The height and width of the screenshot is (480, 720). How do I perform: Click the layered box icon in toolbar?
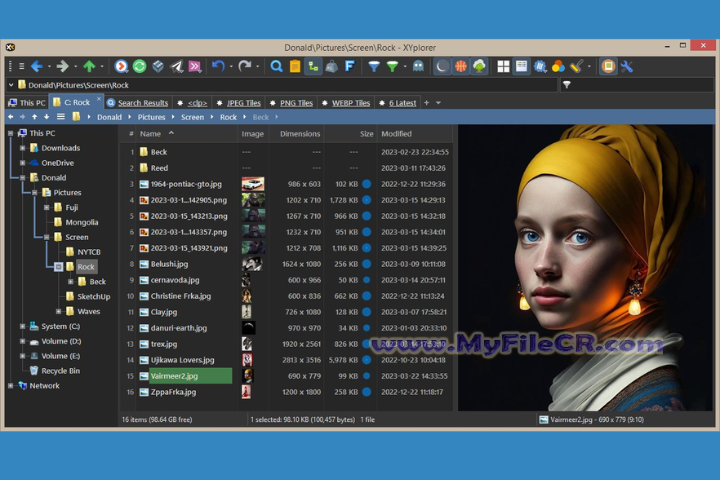click(158, 67)
